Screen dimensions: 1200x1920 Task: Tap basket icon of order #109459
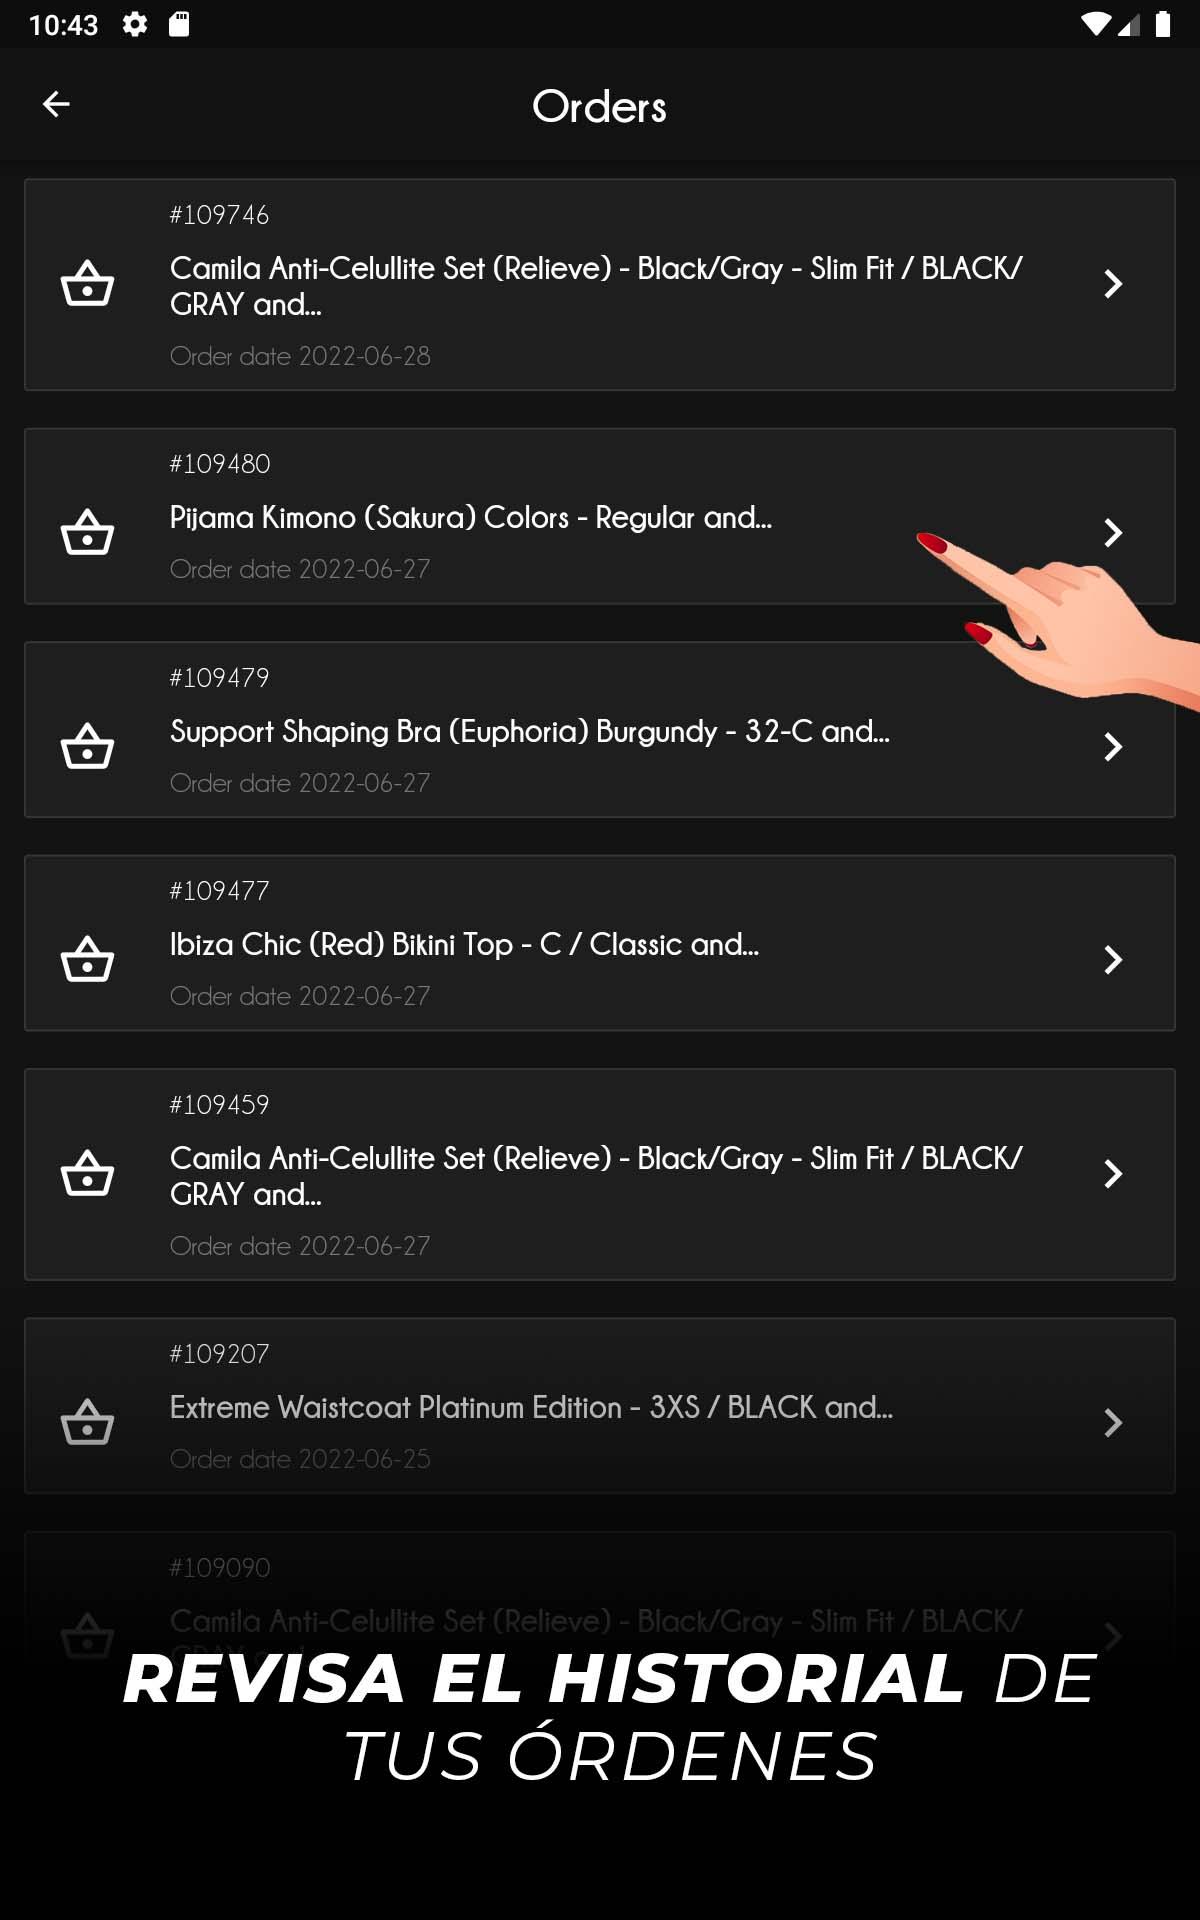[88, 1174]
